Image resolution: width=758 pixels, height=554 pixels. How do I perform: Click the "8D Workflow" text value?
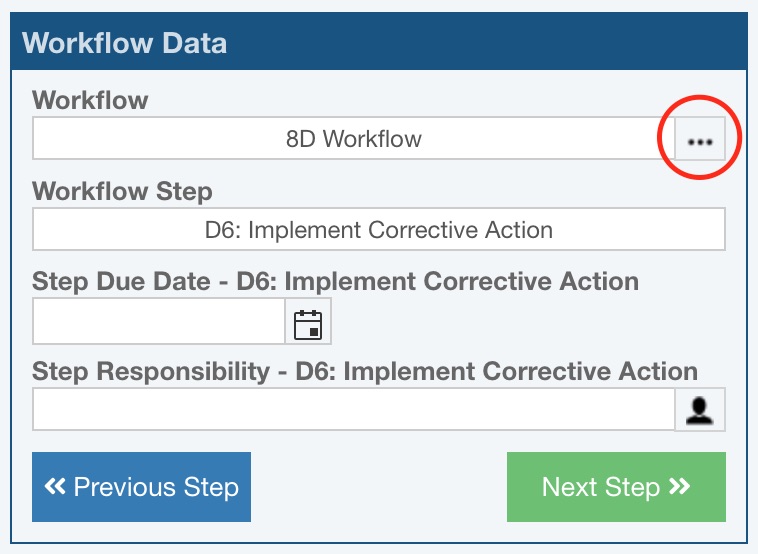click(x=353, y=139)
